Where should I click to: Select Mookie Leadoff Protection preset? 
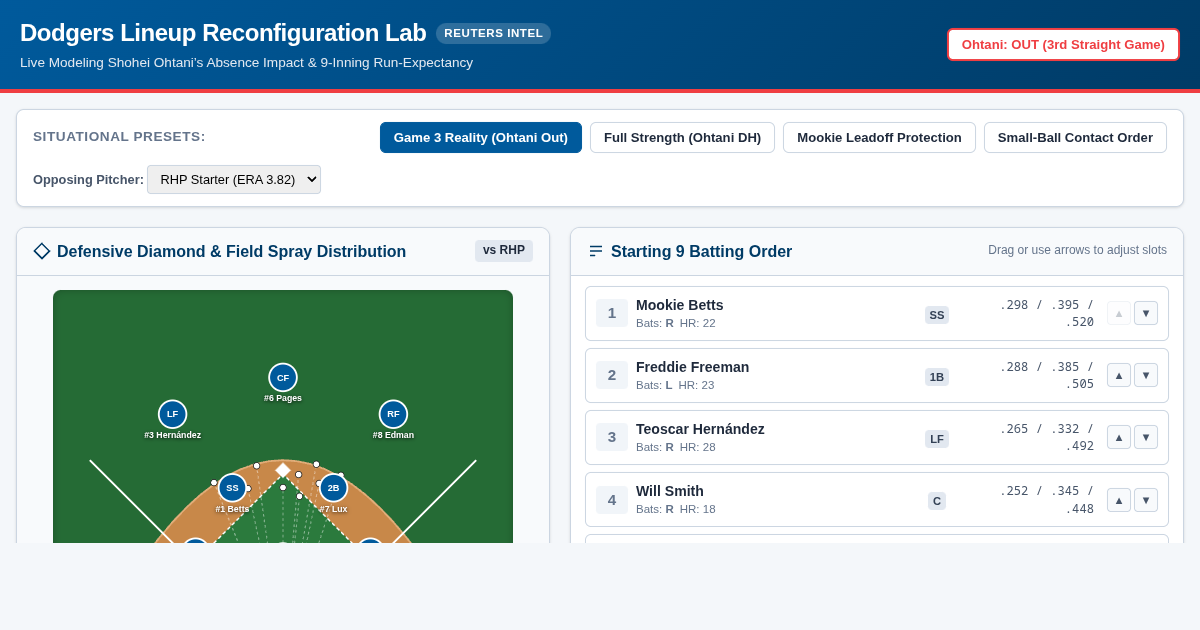(x=879, y=138)
